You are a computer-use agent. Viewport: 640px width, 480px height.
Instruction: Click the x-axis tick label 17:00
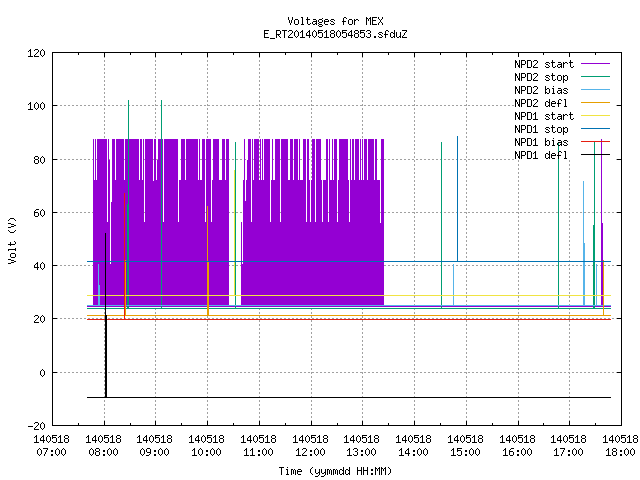point(568,452)
